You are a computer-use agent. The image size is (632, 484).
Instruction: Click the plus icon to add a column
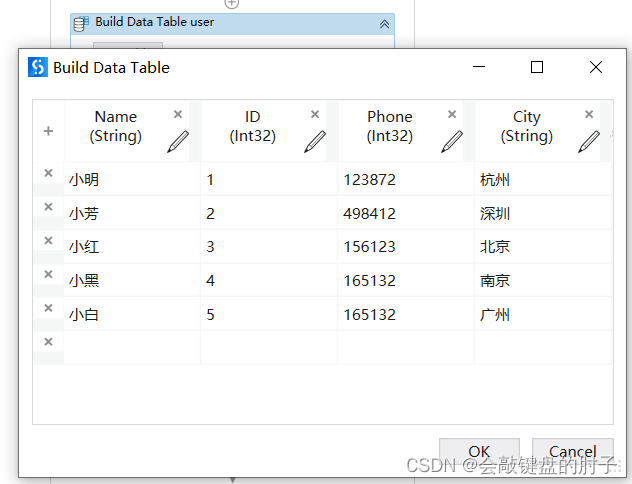pyautogui.click(x=48, y=131)
